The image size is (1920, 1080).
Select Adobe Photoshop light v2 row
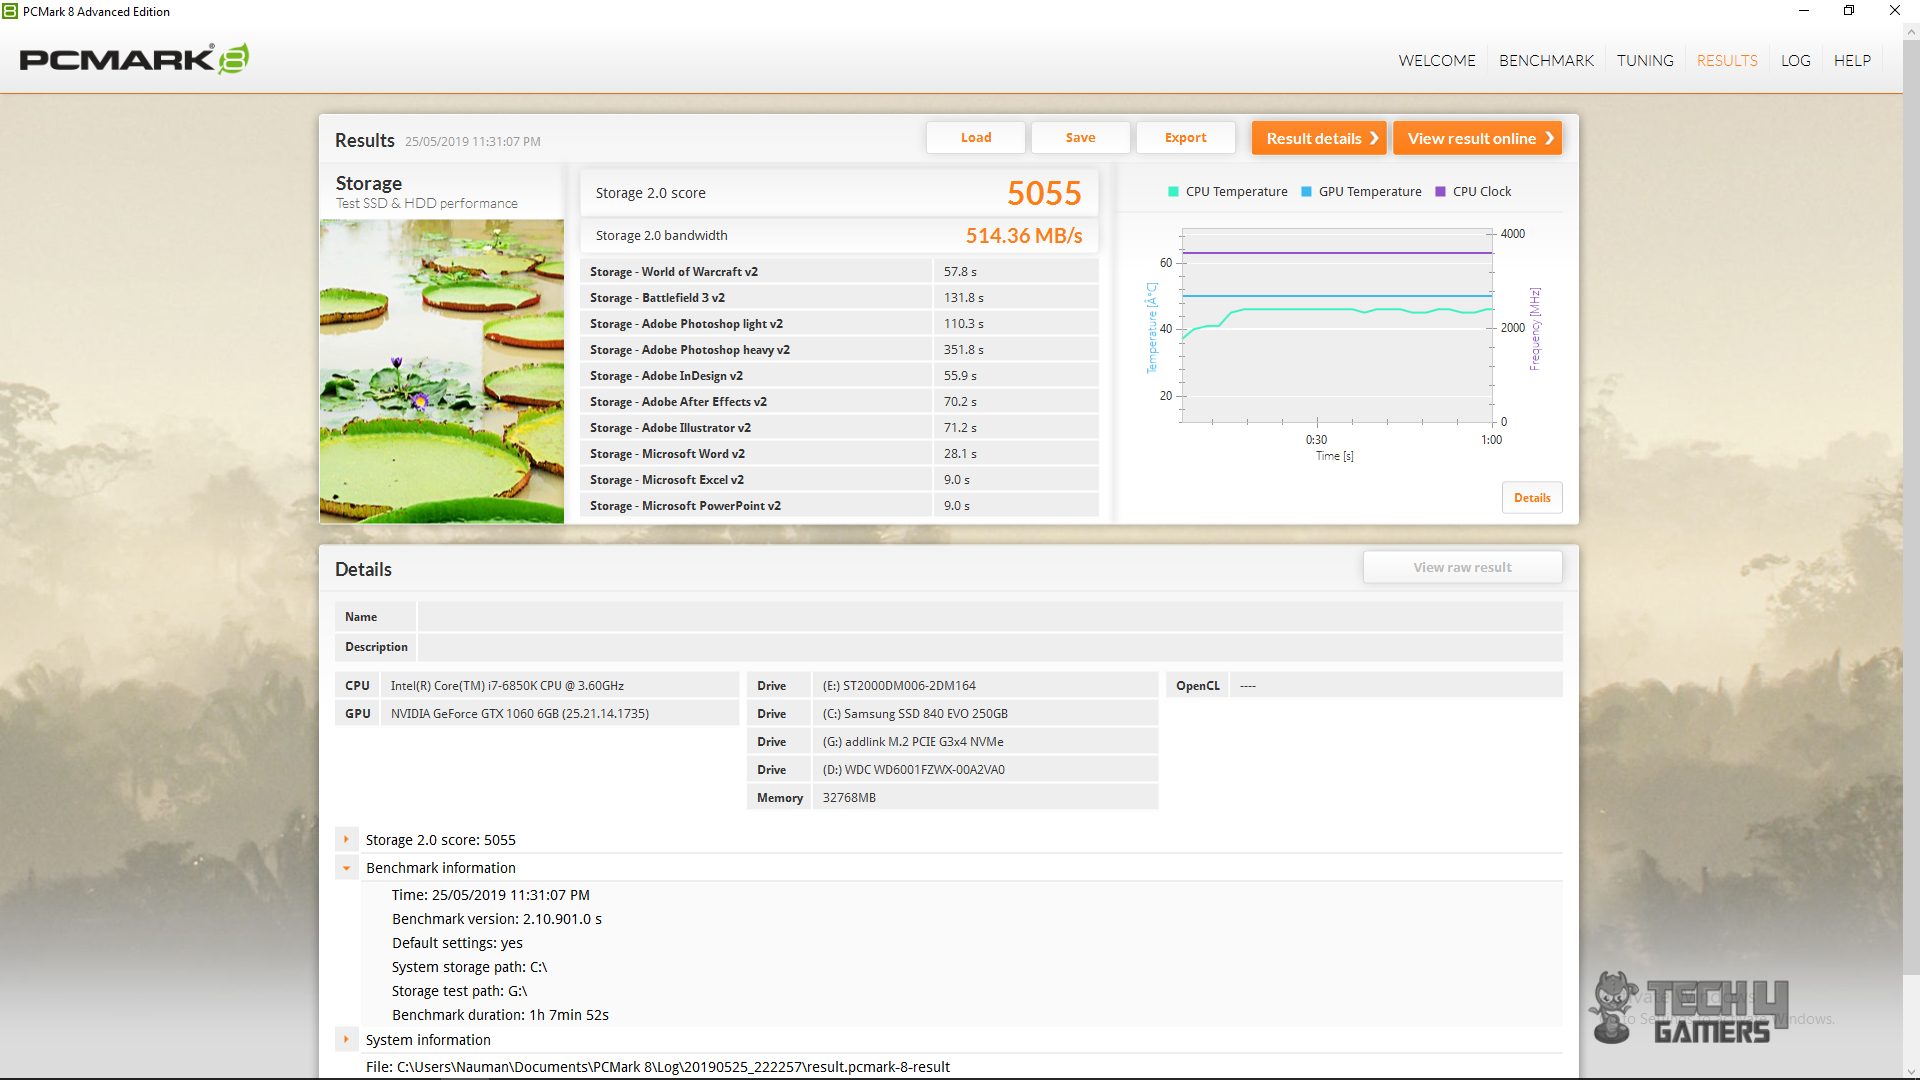coord(839,324)
